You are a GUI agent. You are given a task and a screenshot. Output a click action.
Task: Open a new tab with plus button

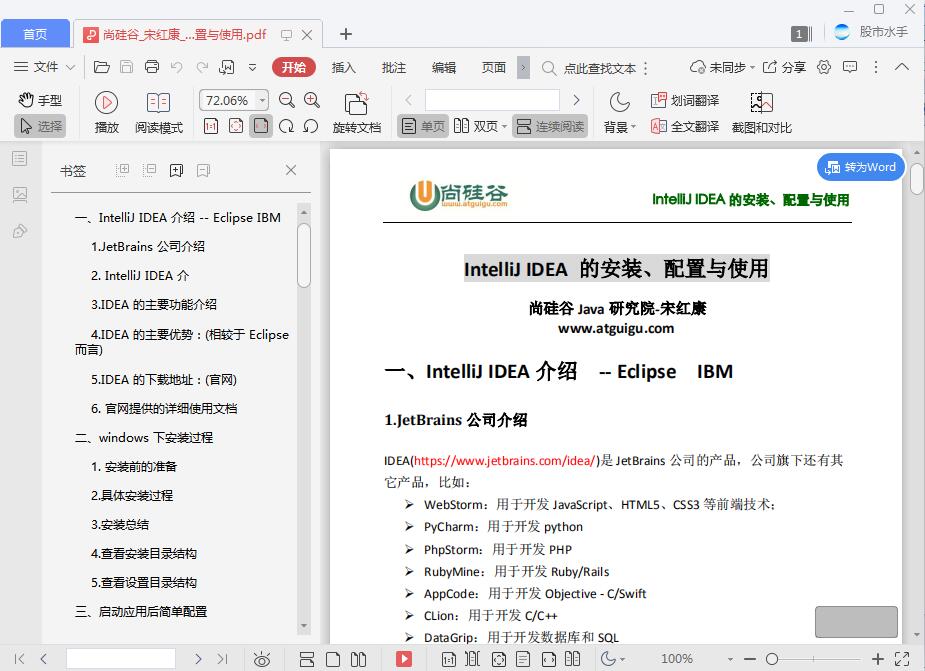click(x=346, y=34)
